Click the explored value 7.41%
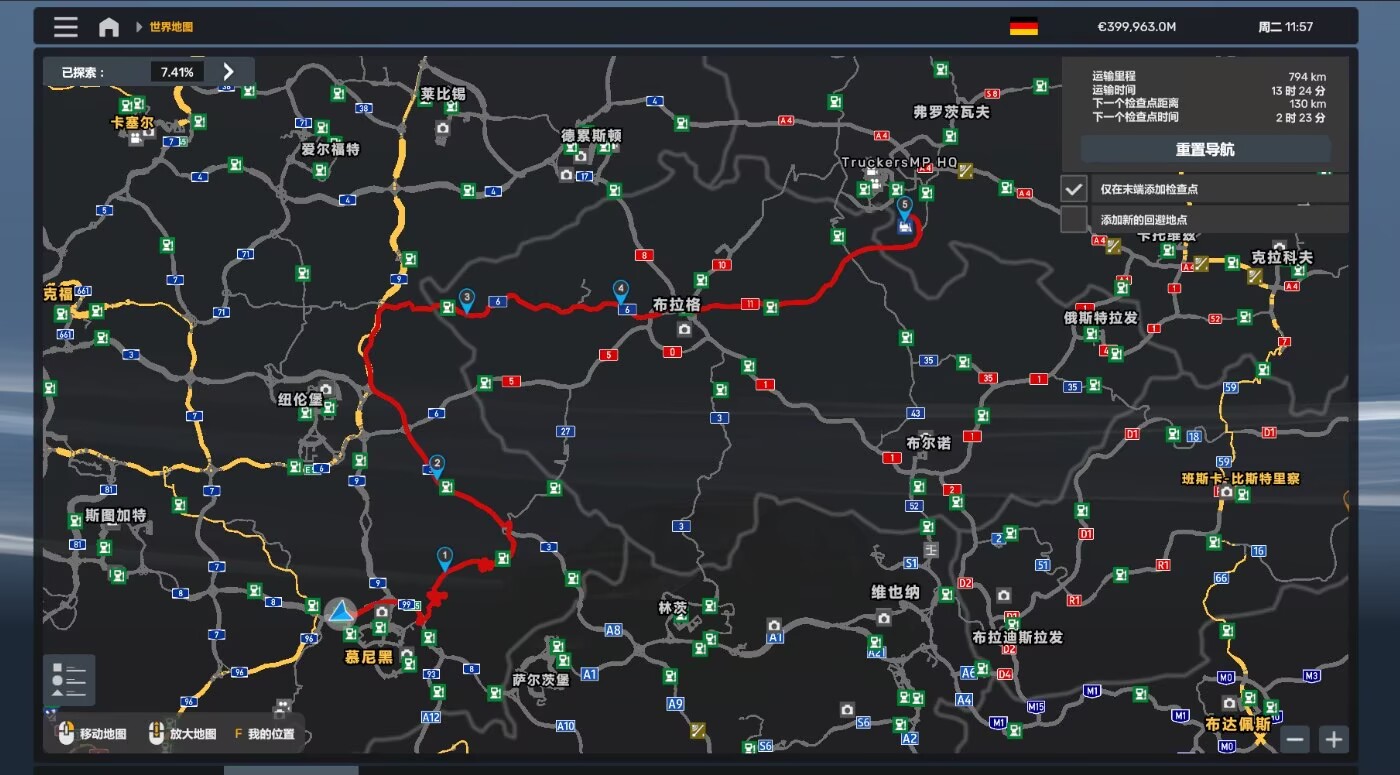The height and width of the screenshot is (775, 1400). coord(177,72)
